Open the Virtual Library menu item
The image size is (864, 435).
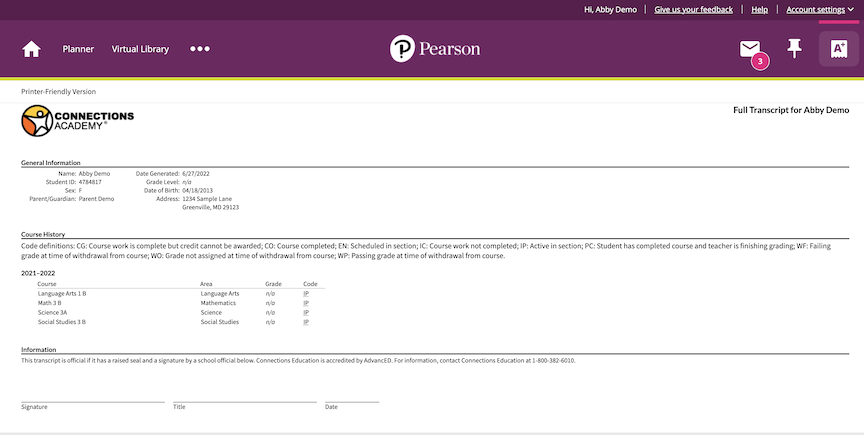(140, 49)
